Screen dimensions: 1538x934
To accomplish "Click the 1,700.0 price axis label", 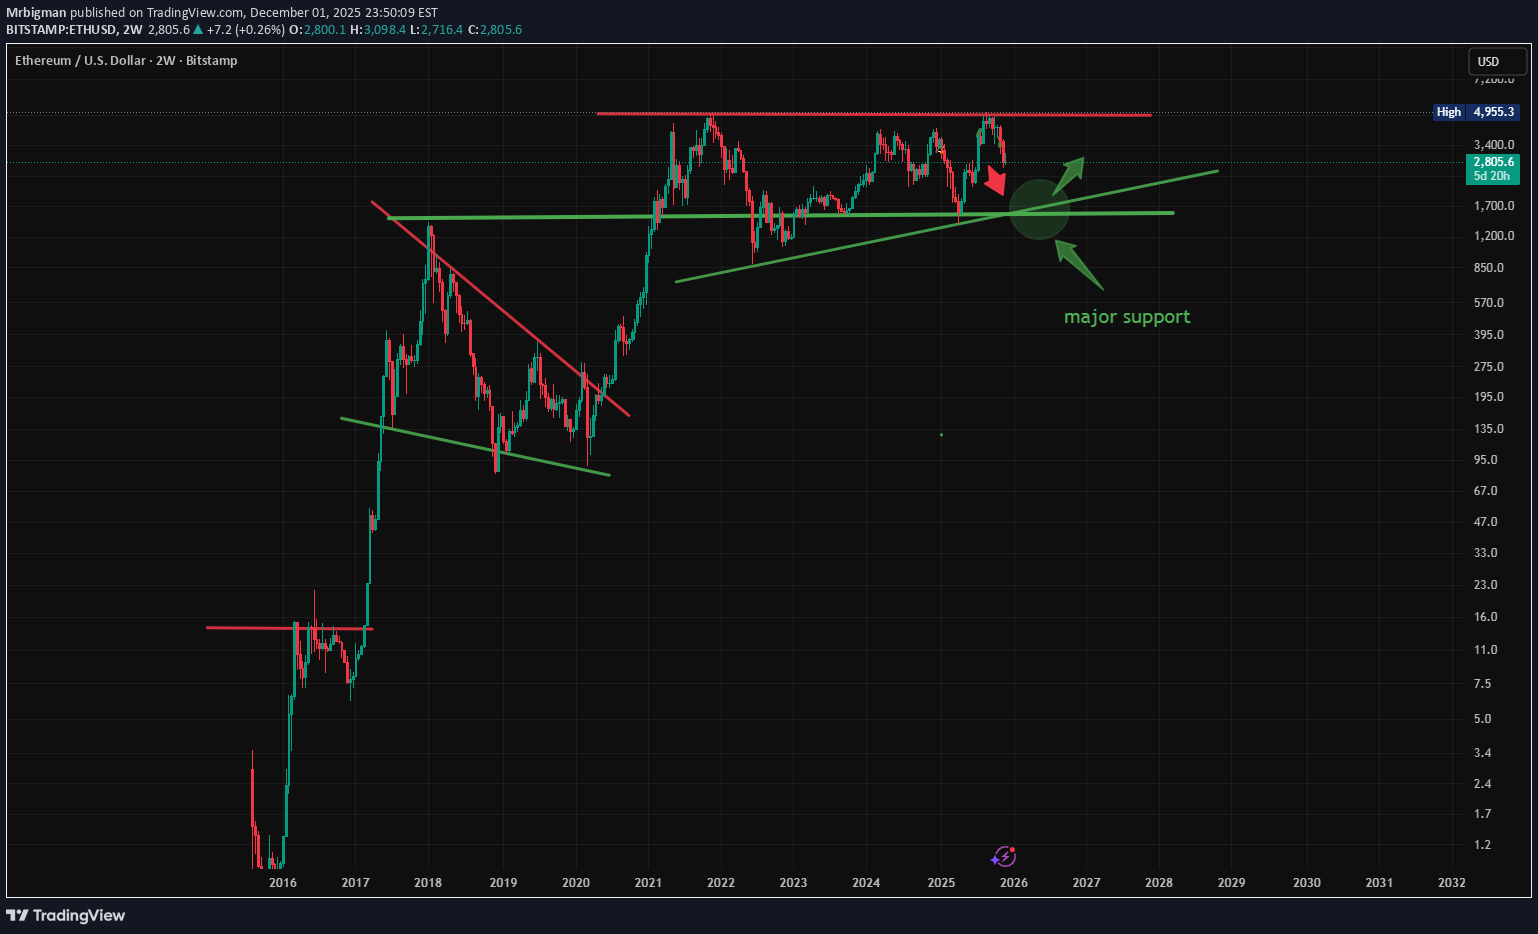I will (1493, 206).
